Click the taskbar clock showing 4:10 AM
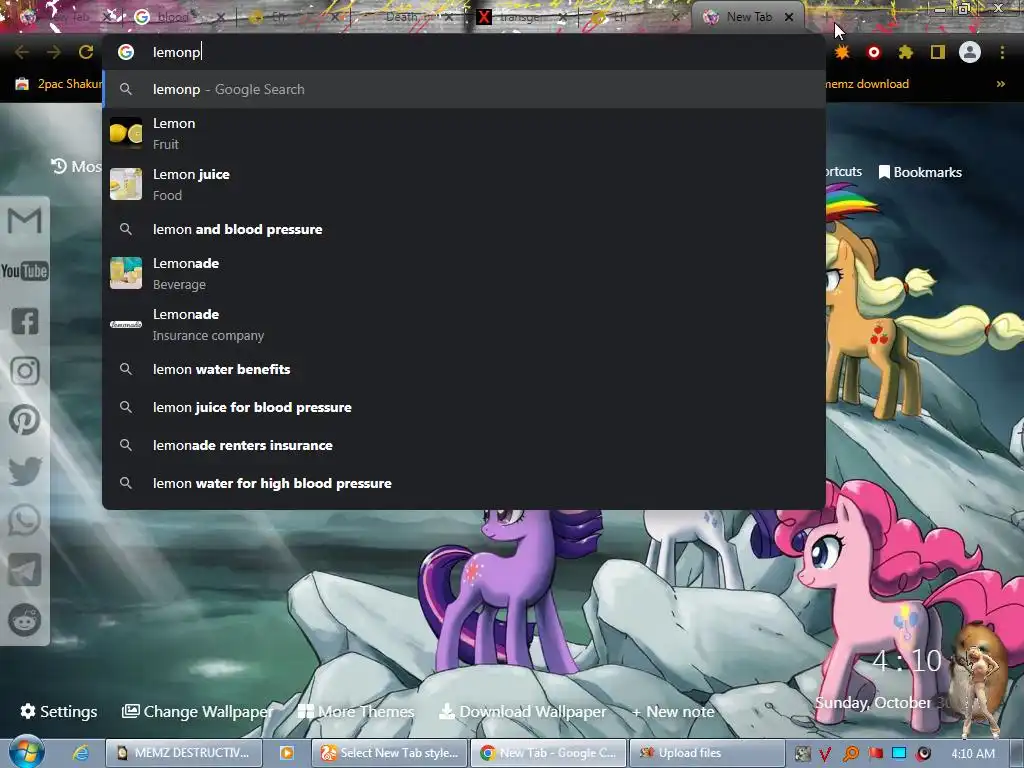The image size is (1024, 768). (x=973, y=754)
